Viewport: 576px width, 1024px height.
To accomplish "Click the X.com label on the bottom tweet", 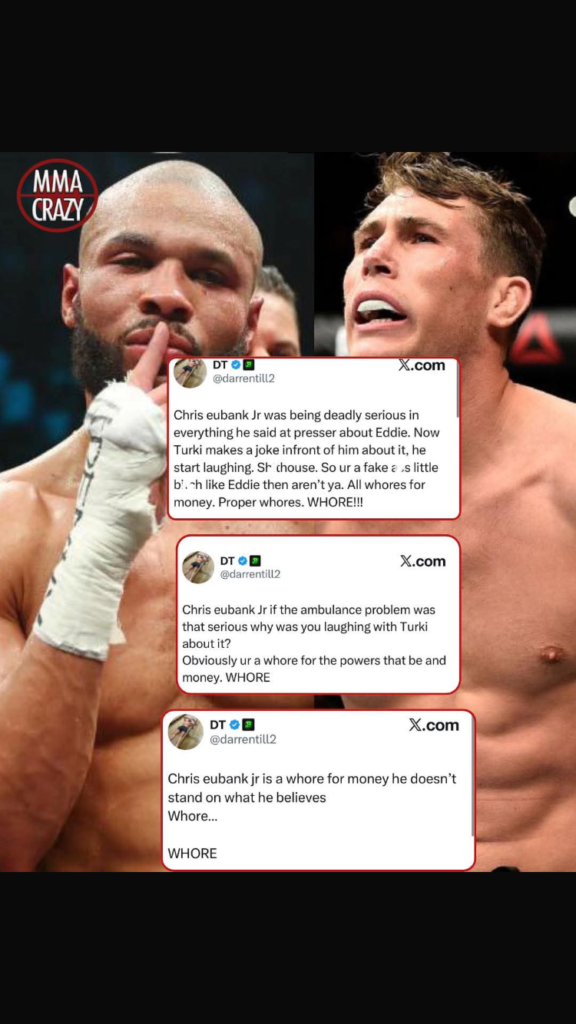I will (x=434, y=724).
